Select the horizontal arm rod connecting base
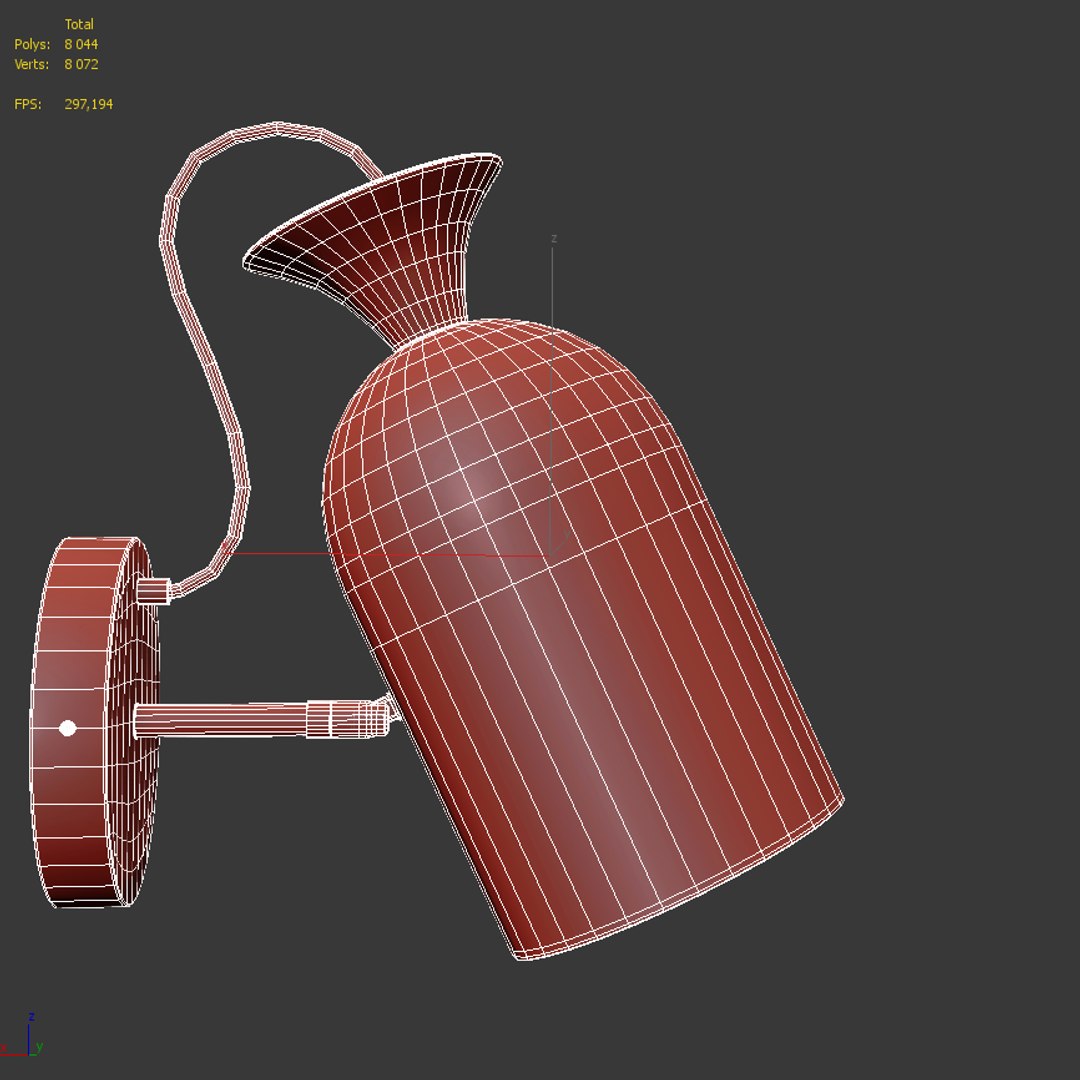This screenshot has height=1080, width=1080. point(220,720)
